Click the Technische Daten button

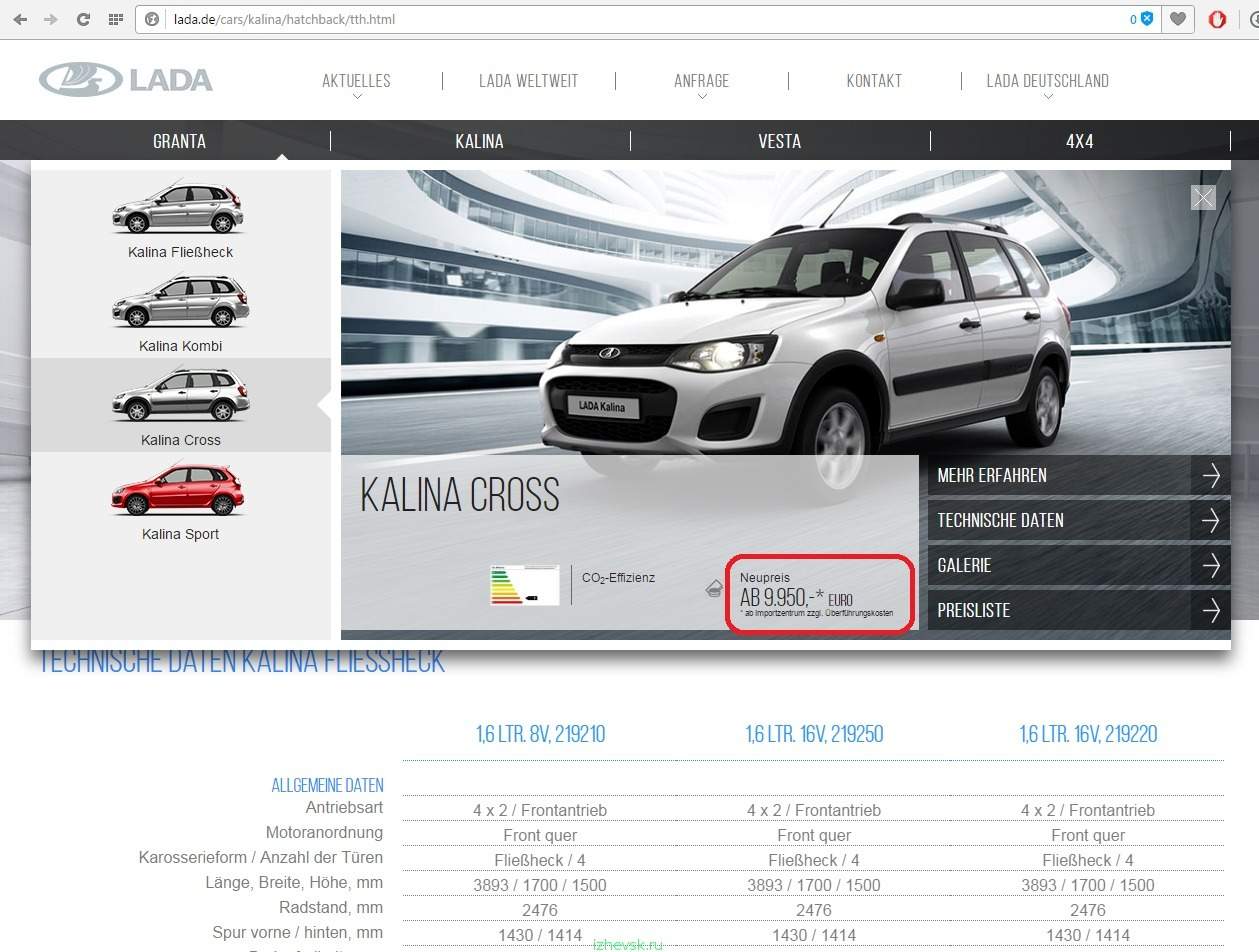pyautogui.click(x=1079, y=520)
